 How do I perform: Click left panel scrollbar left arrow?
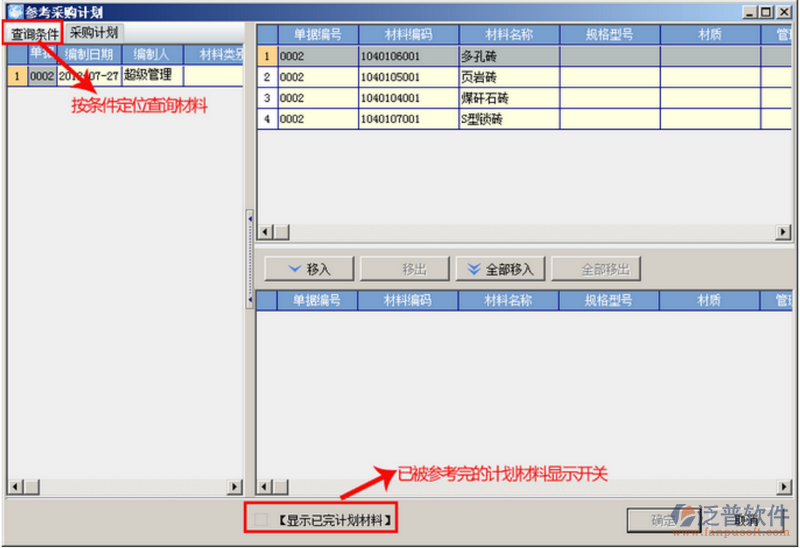pos(15,487)
